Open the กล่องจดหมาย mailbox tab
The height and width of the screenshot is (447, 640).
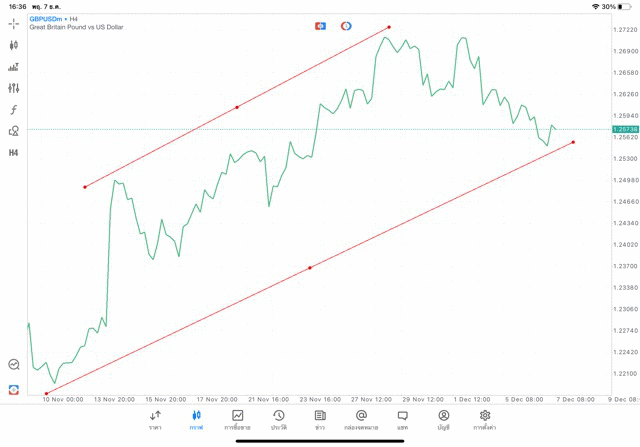point(361,419)
